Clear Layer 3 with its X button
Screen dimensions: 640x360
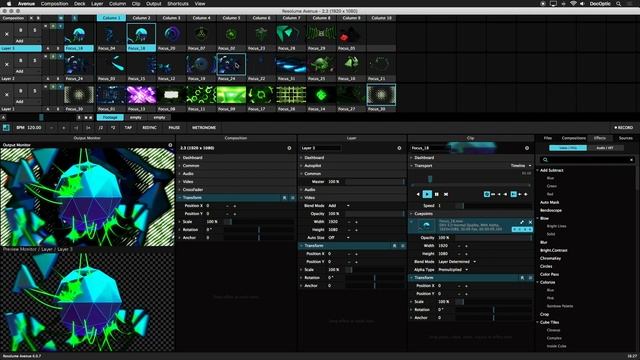click(x=7, y=34)
